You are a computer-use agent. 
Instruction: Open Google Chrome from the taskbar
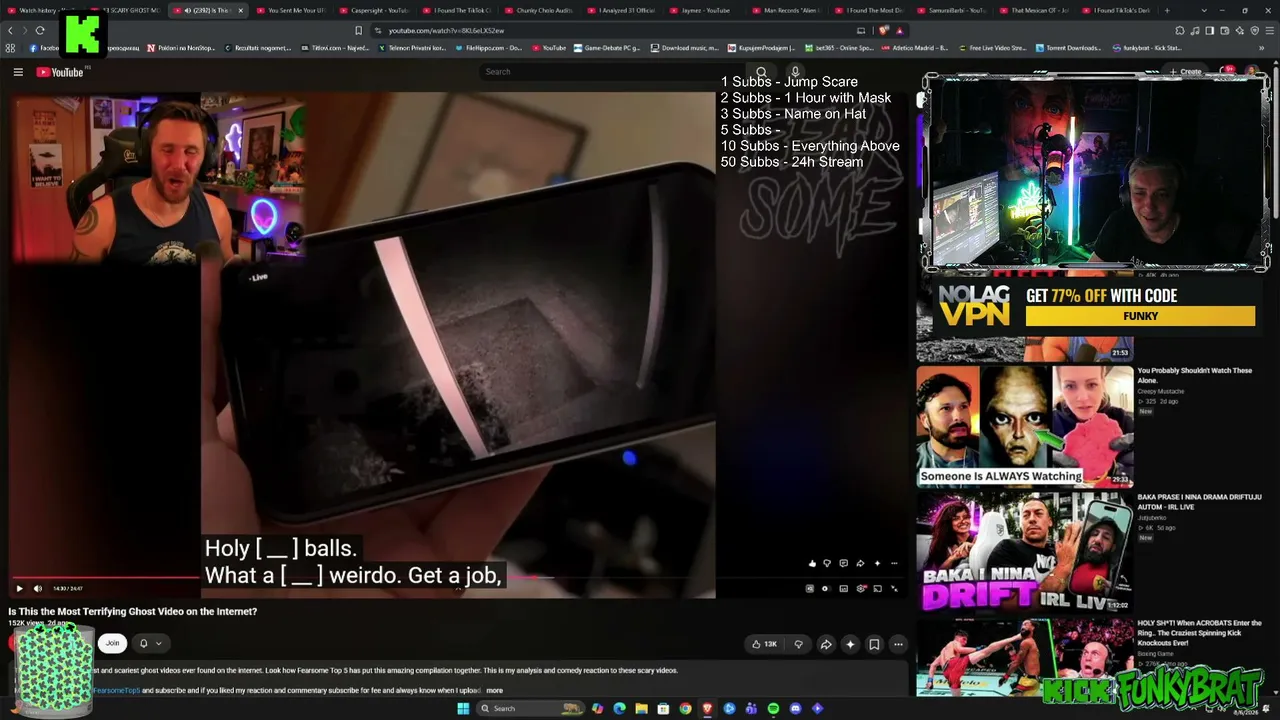coord(685,709)
